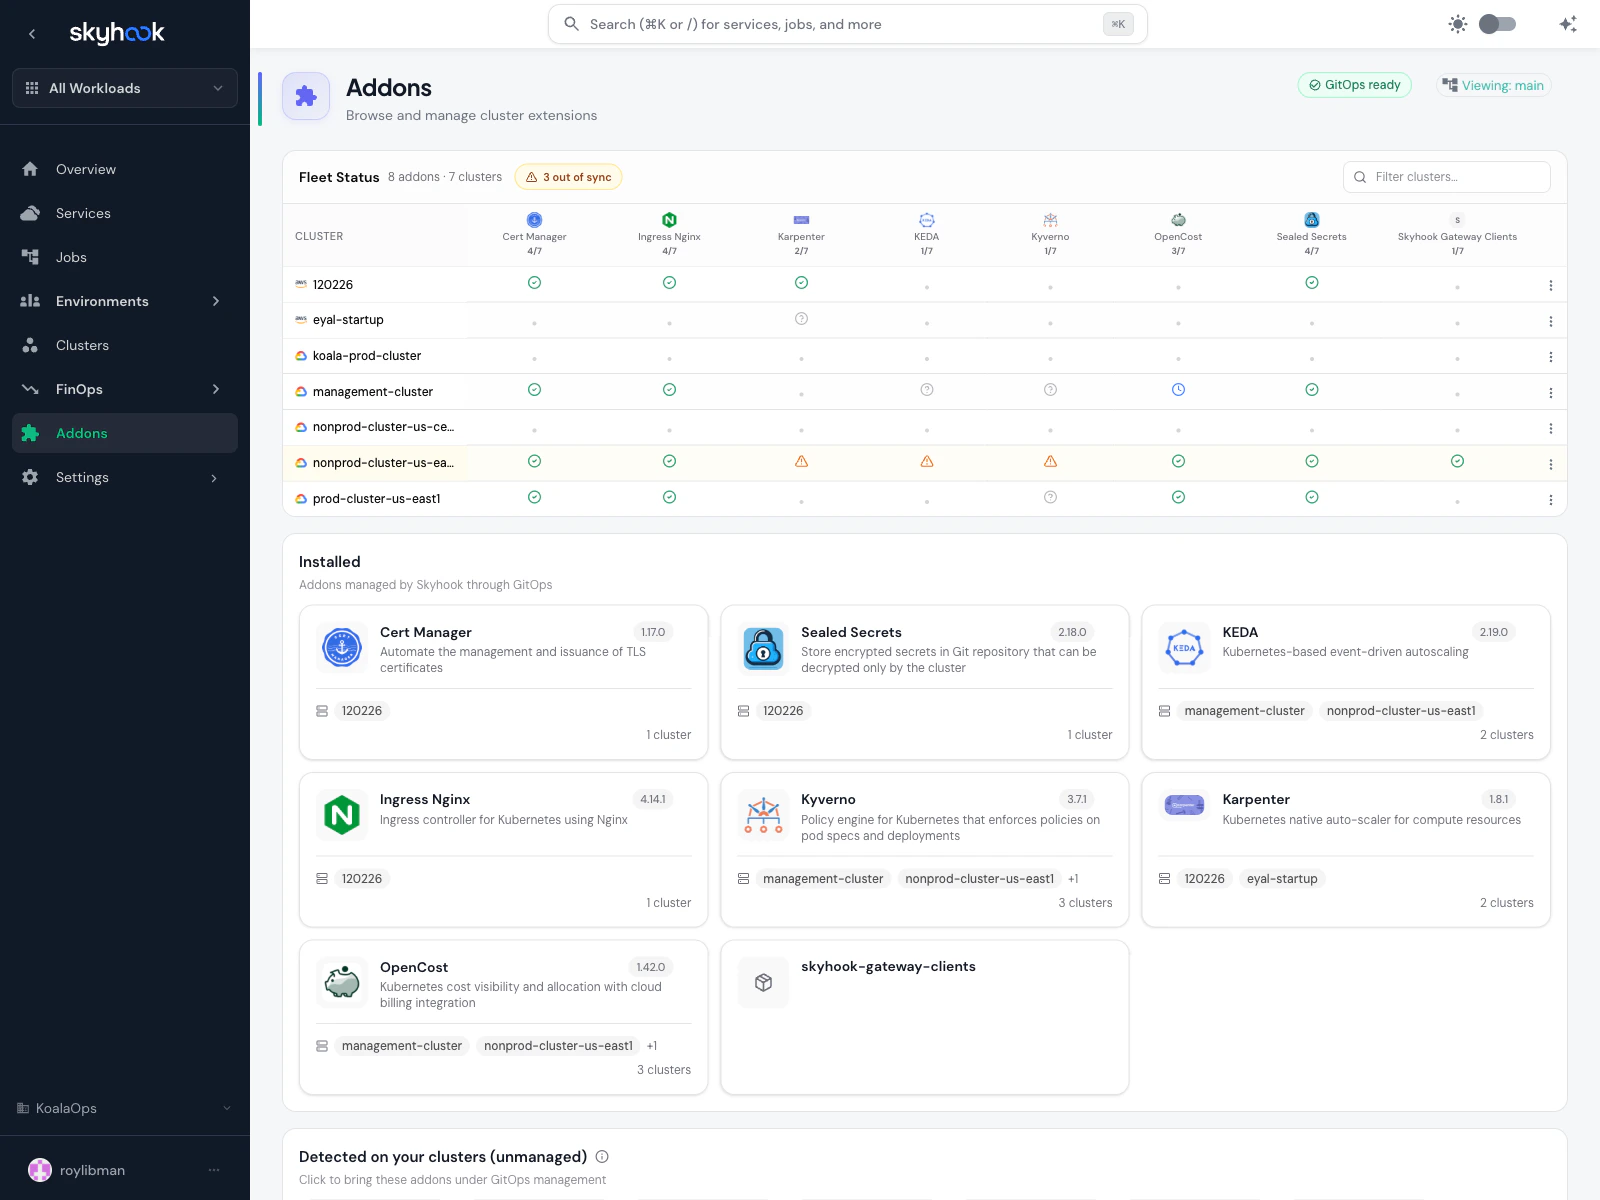Click the Clusters icon in the sidebar
The height and width of the screenshot is (1200, 1600).
pos(31,345)
